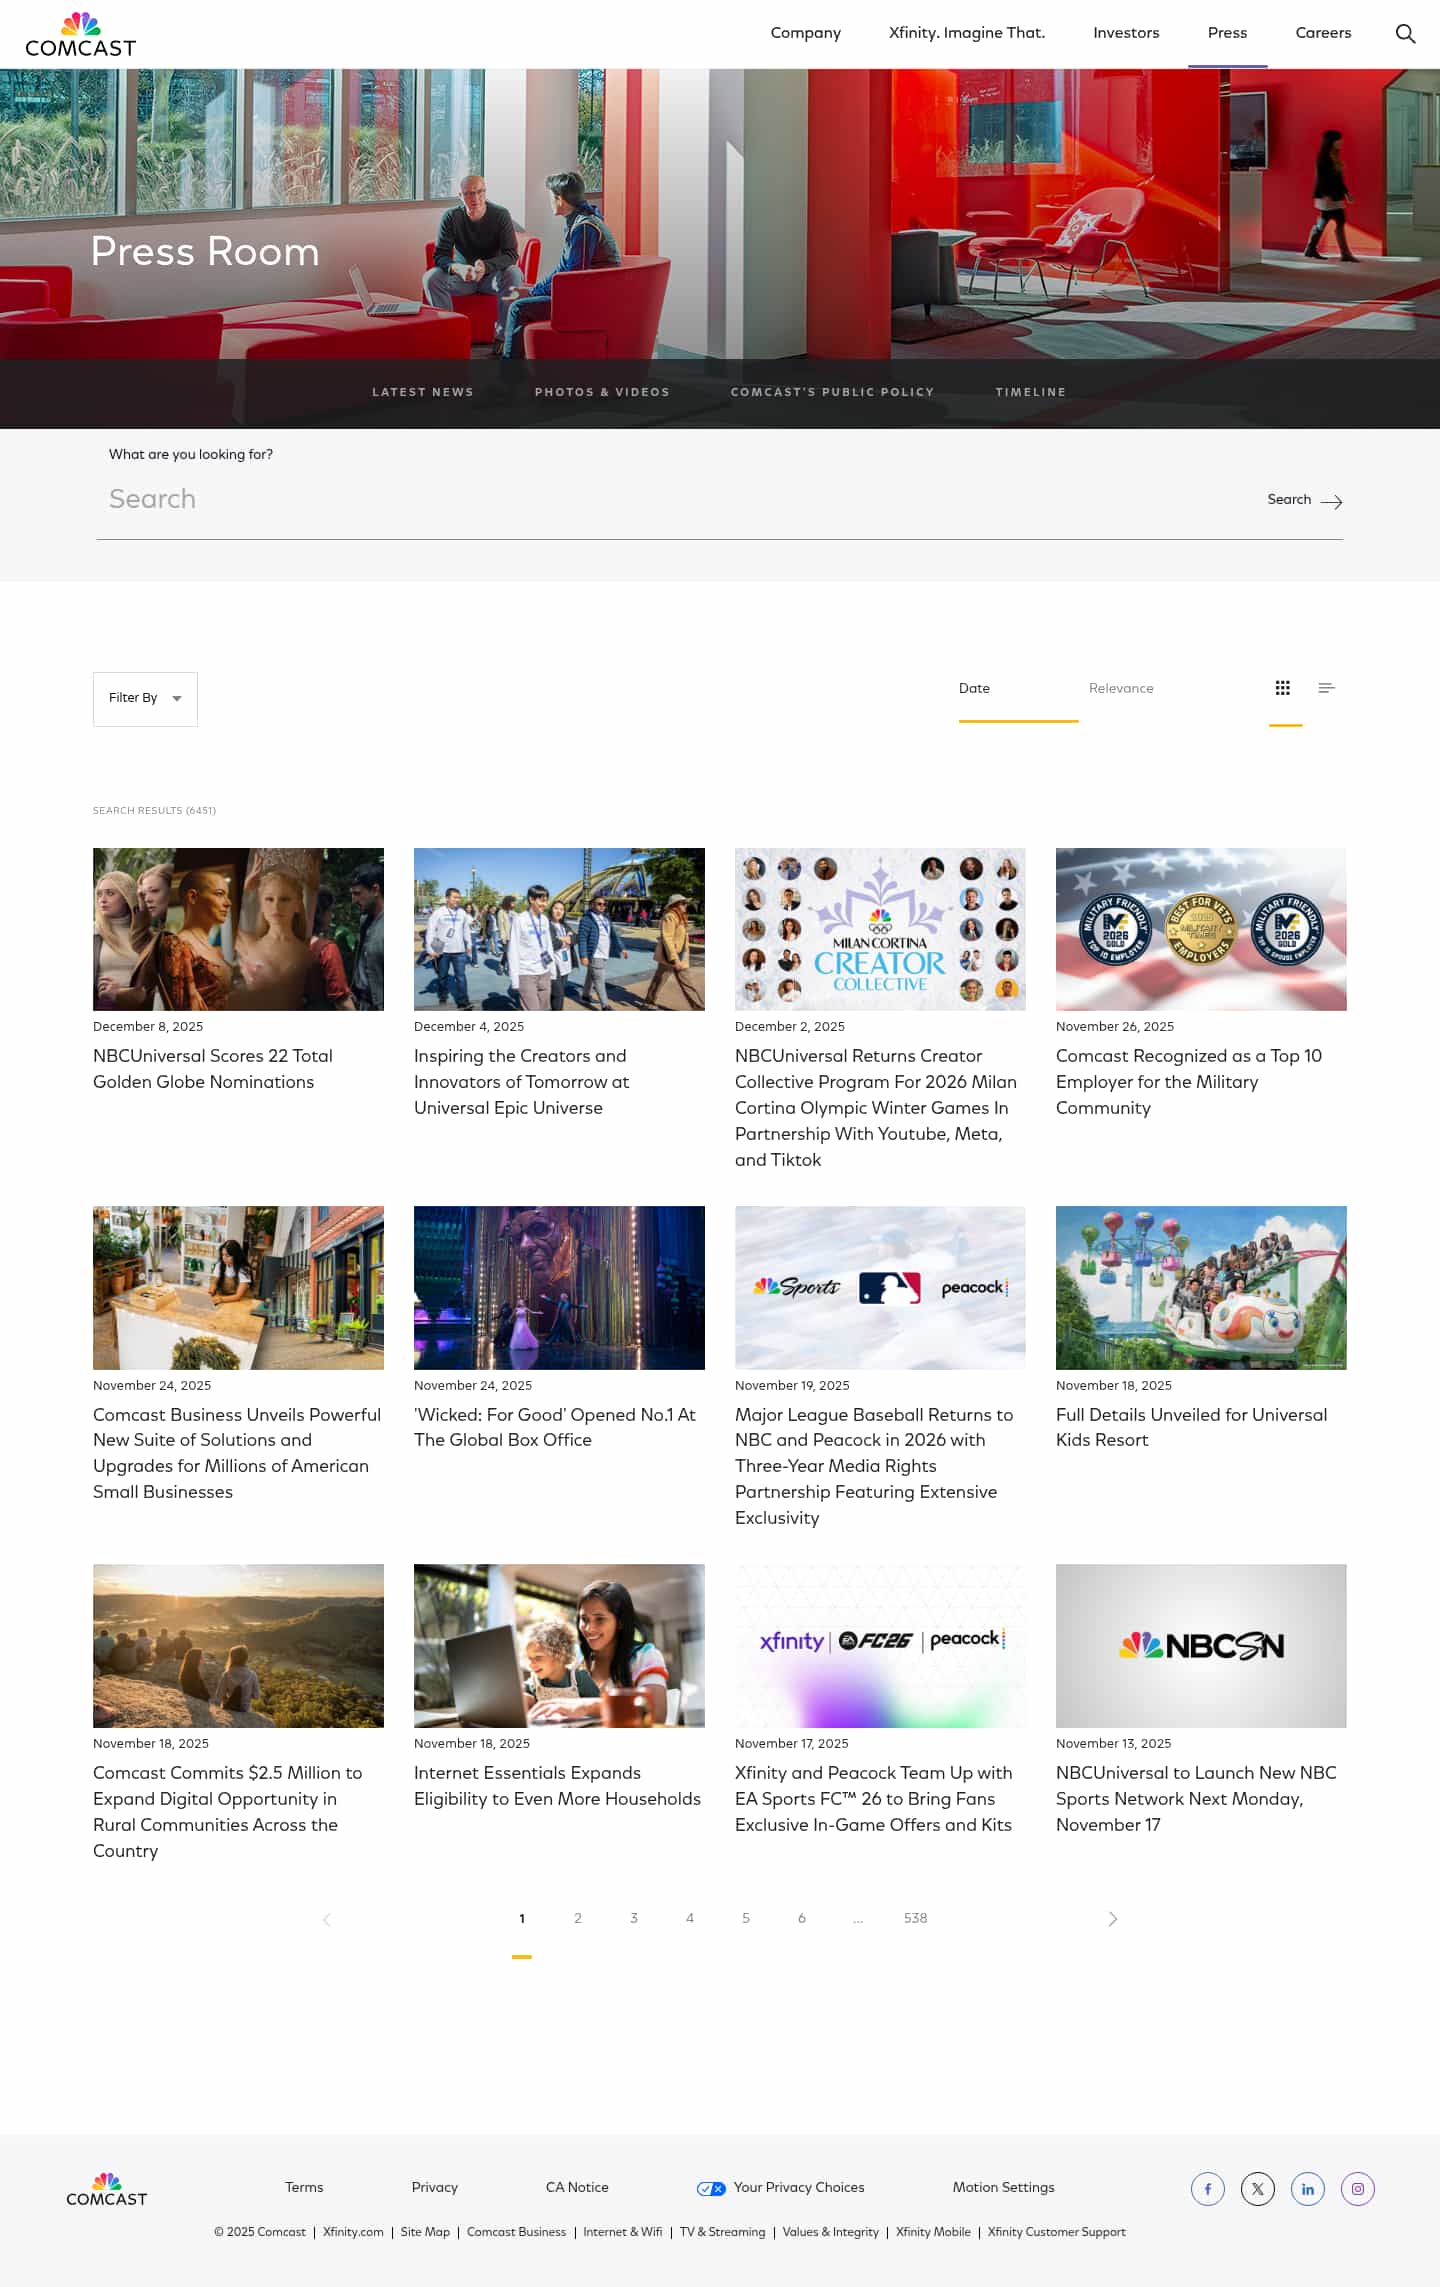Open 'Internet Essentials Expands Eligibility' headline
1440x2287 pixels.
557,1785
